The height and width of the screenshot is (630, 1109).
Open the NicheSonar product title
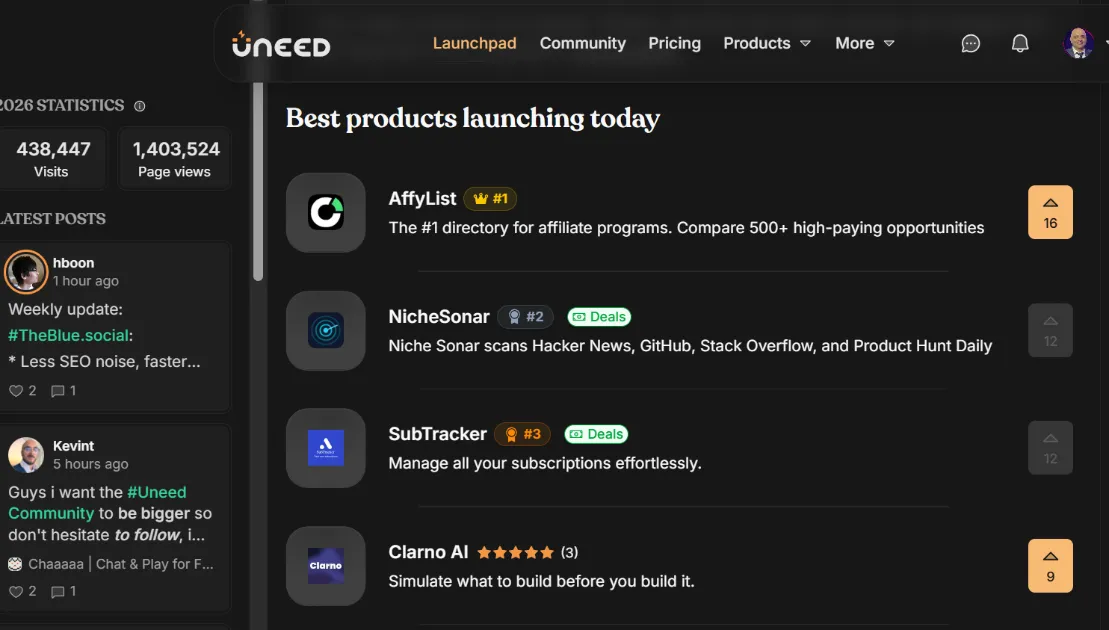click(439, 317)
